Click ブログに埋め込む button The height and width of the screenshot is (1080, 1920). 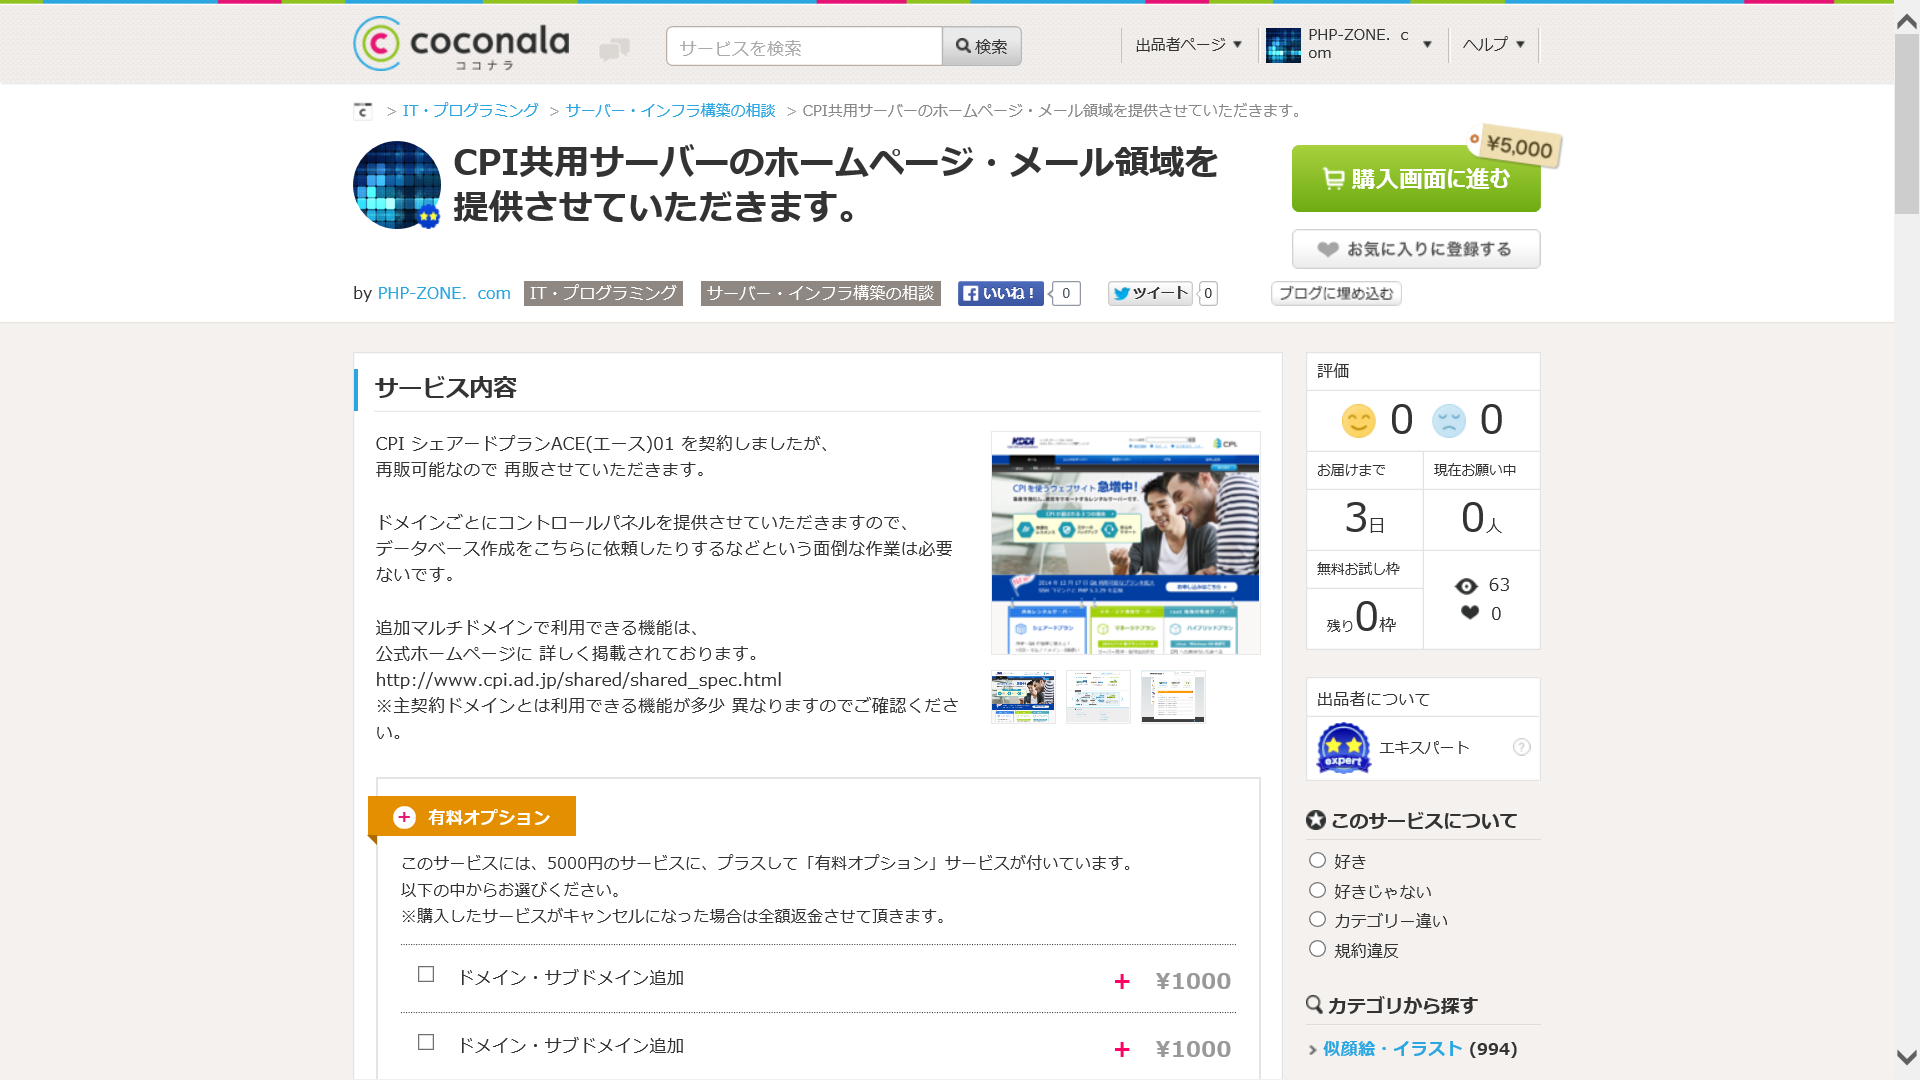point(1336,293)
